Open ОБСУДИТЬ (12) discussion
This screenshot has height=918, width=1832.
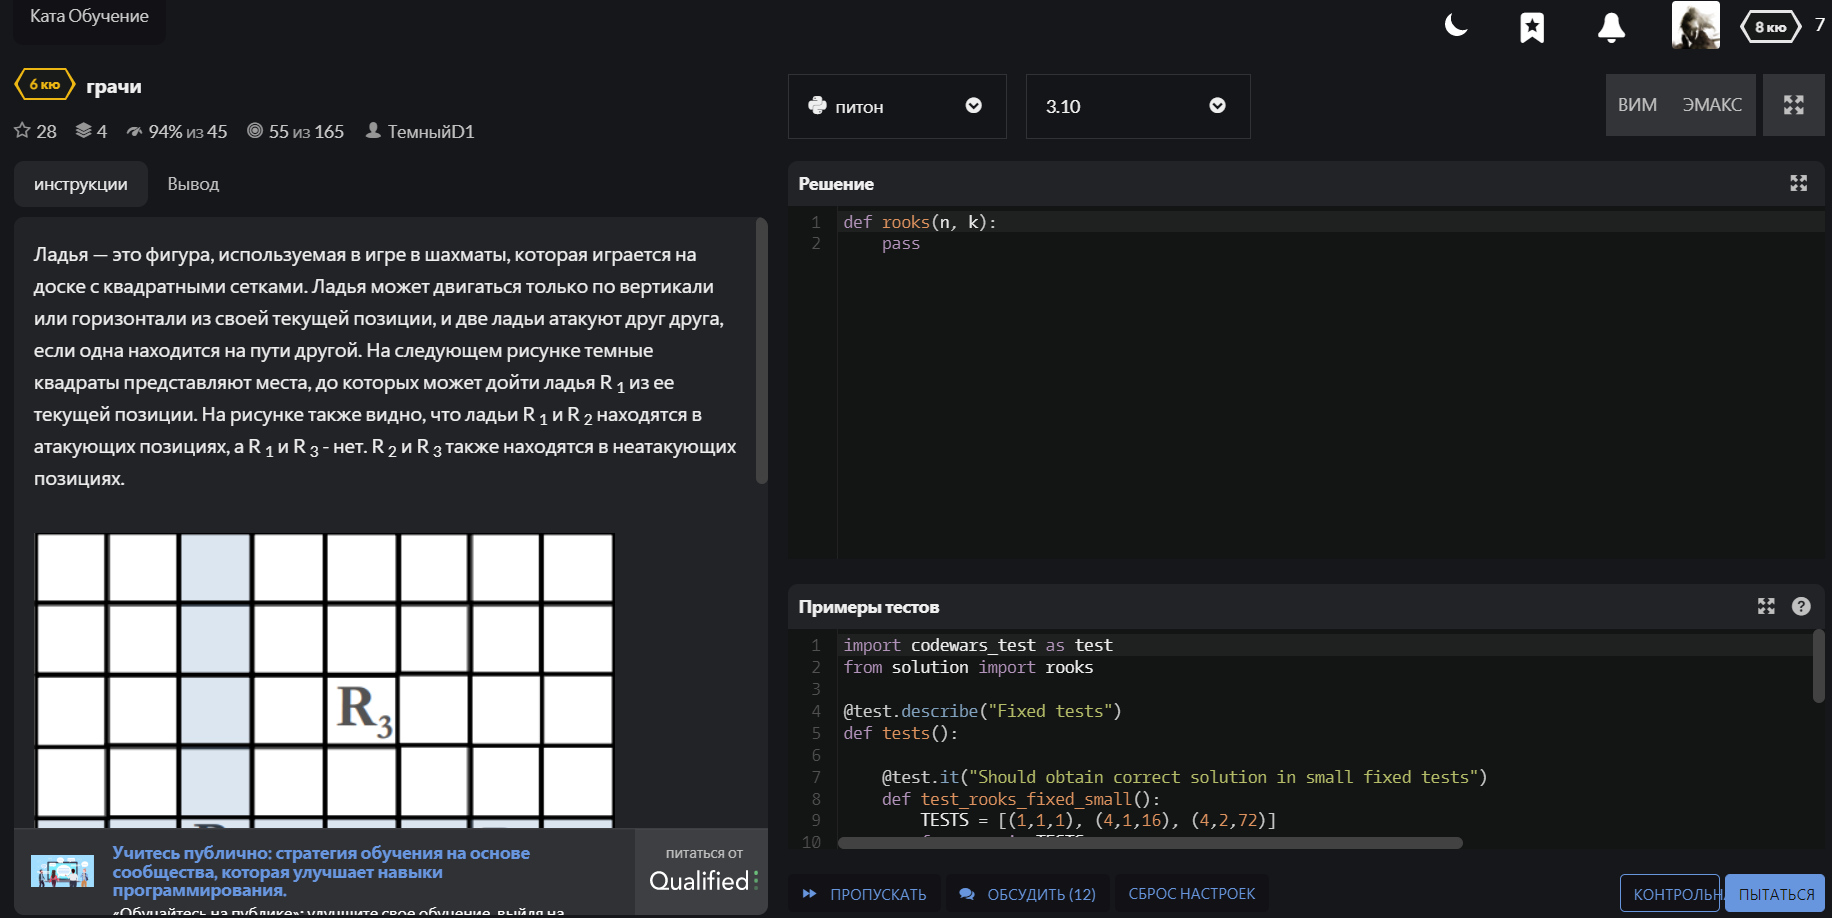click(1028, 894)
